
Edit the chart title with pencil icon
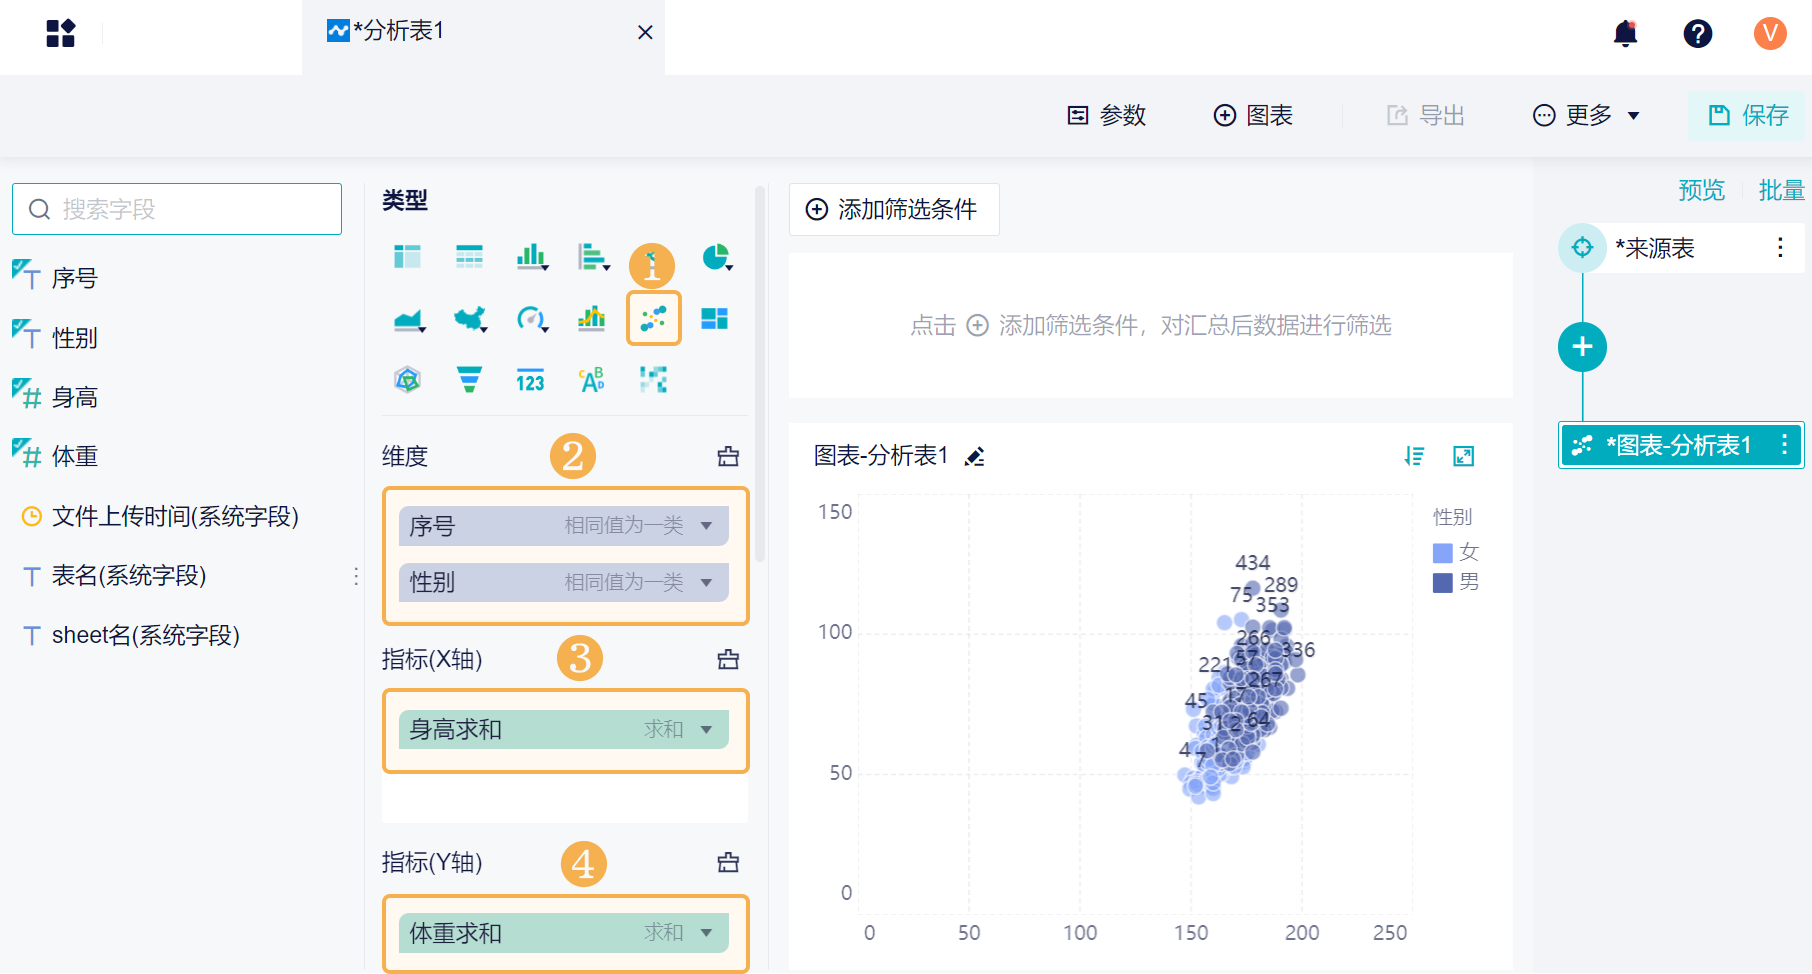(975, 457)
